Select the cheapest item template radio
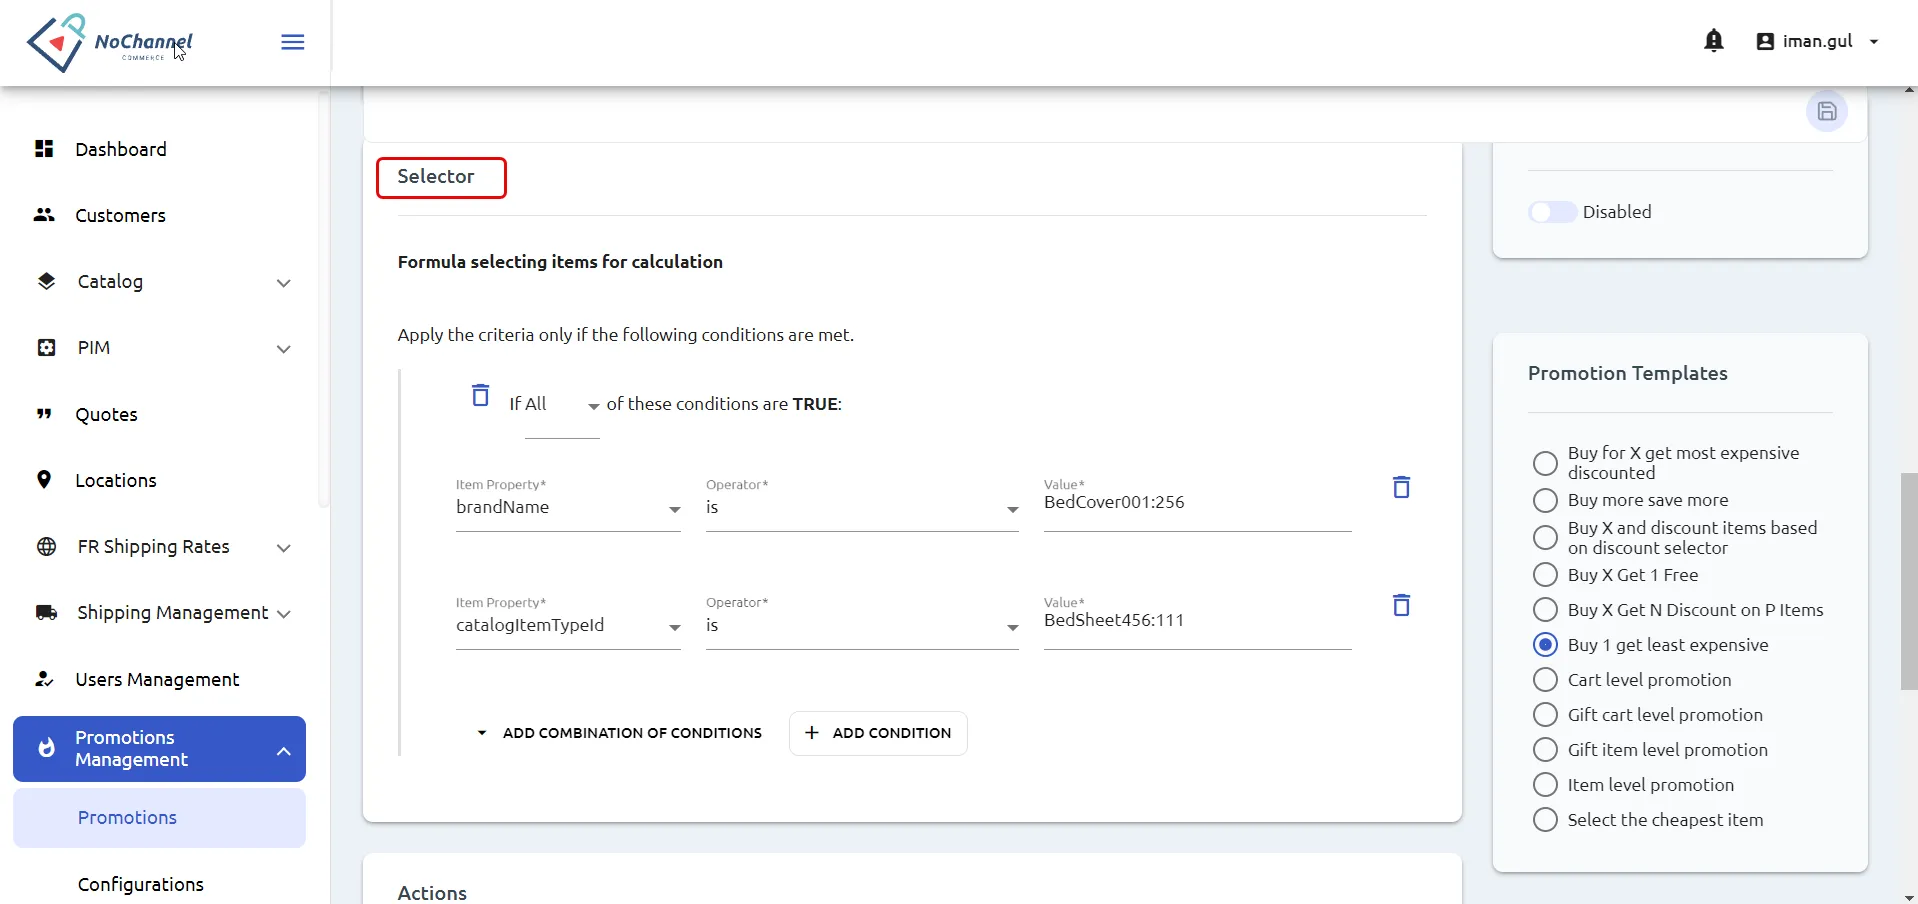The width and height of the screenshot is (1918, 904). (1545, 820)
